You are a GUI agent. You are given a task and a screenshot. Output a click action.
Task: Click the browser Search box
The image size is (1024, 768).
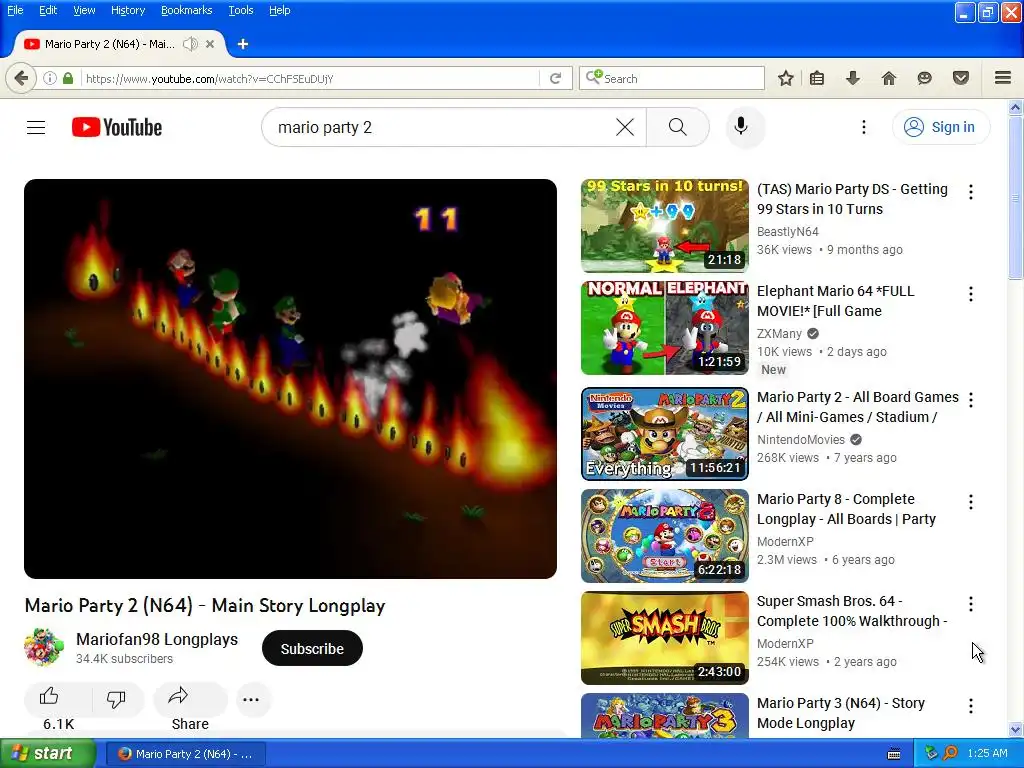671,78
